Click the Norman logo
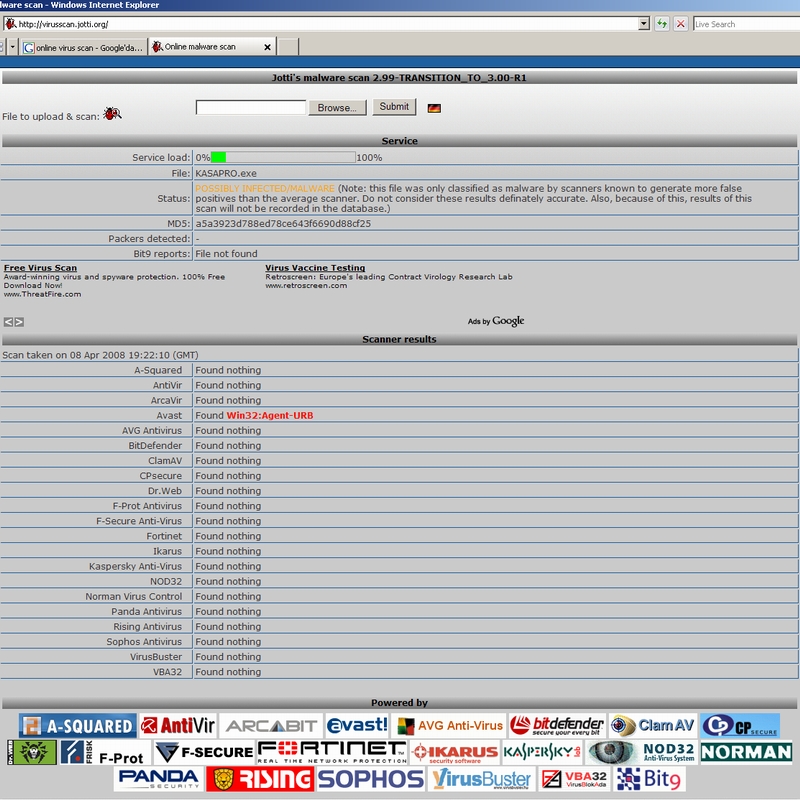Image resolution: width=800 pixels, height=801 pixels. 746,752
